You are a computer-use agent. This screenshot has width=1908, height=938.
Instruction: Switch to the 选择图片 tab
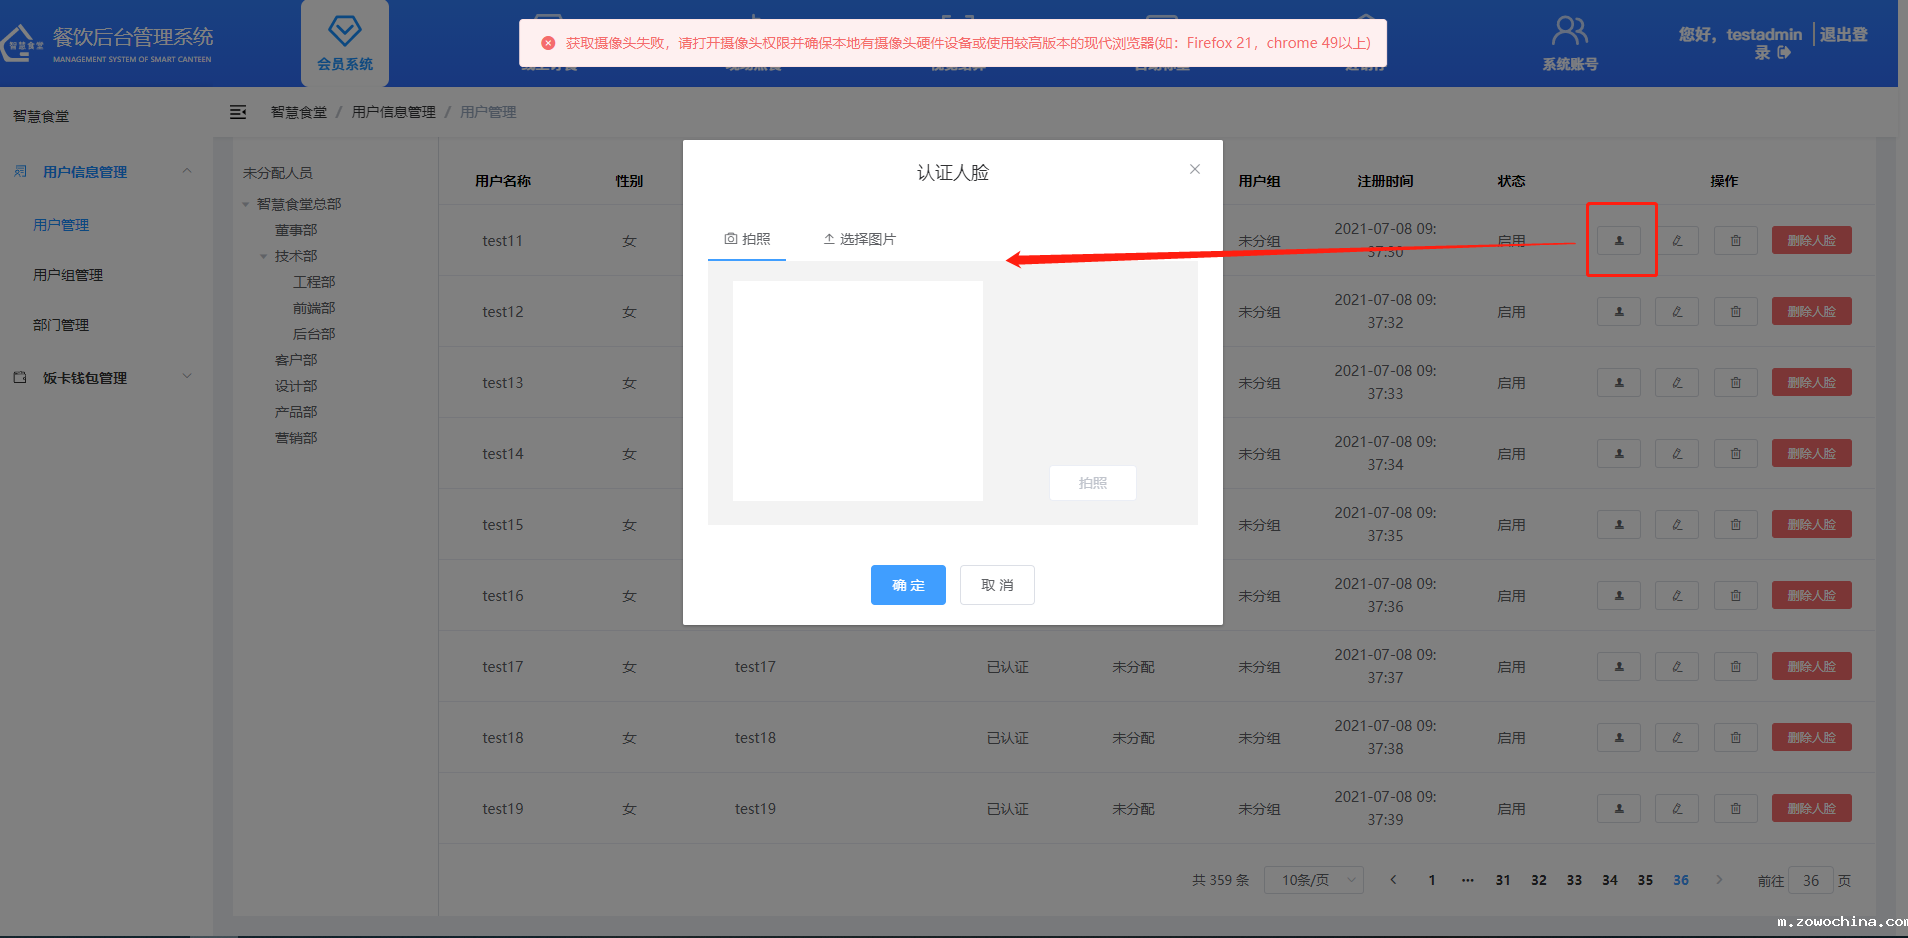click(859, 239)
